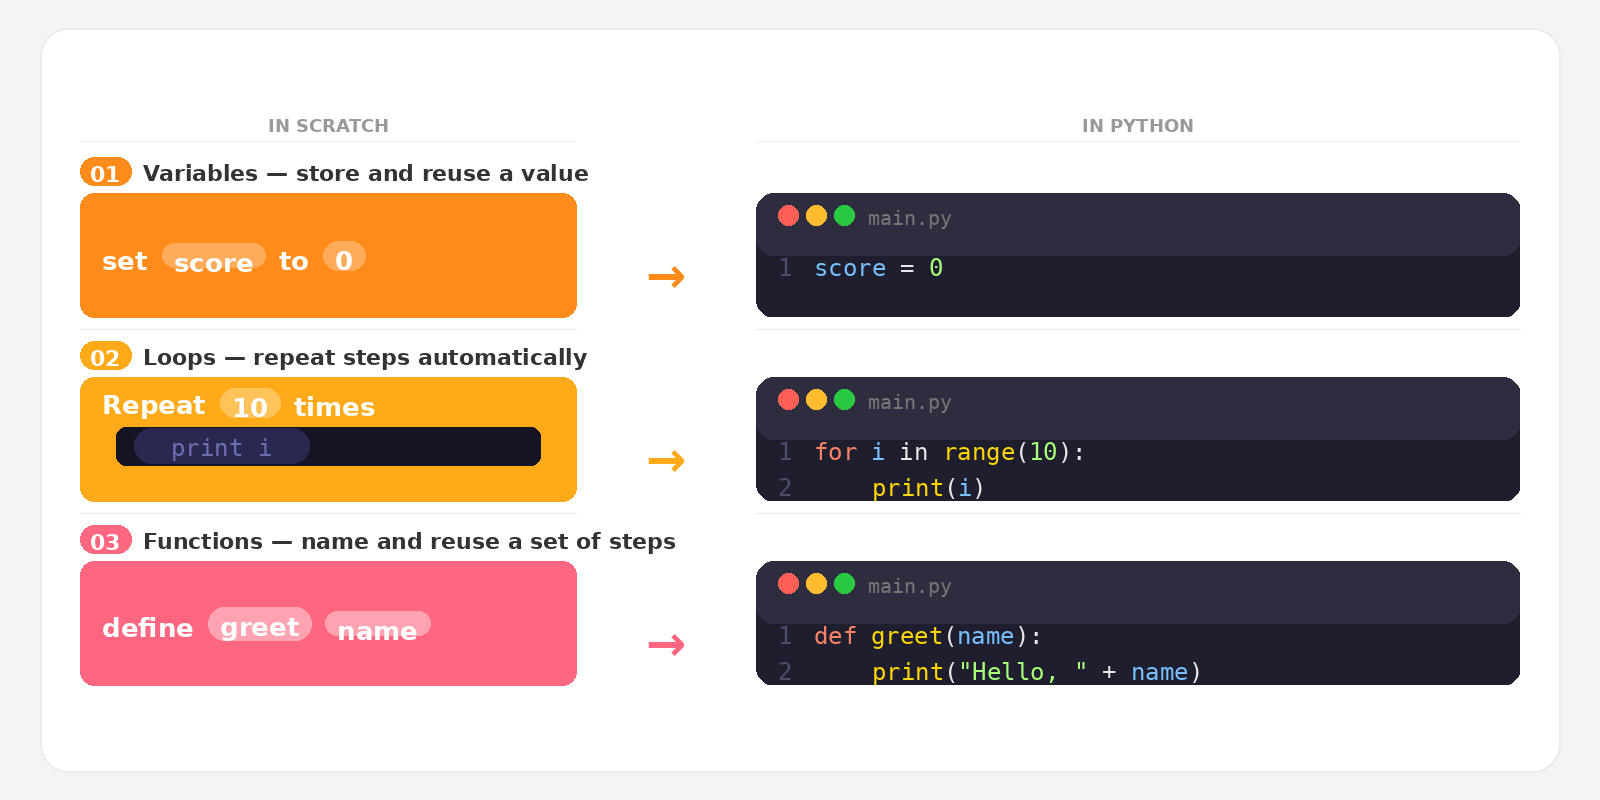Click the 'print("Hello, " + name)' code line
Screen dimensions: 1600x800
point(1037,672)
